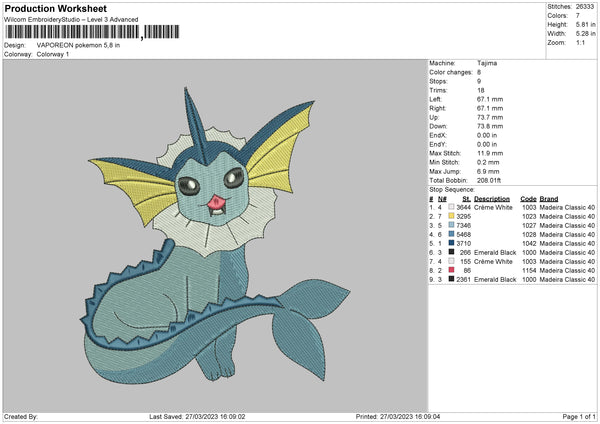Viewport: 600px width, 424px height.
Task: Click stitch count '3644' in row 1
Action: [x=463, y=207]
